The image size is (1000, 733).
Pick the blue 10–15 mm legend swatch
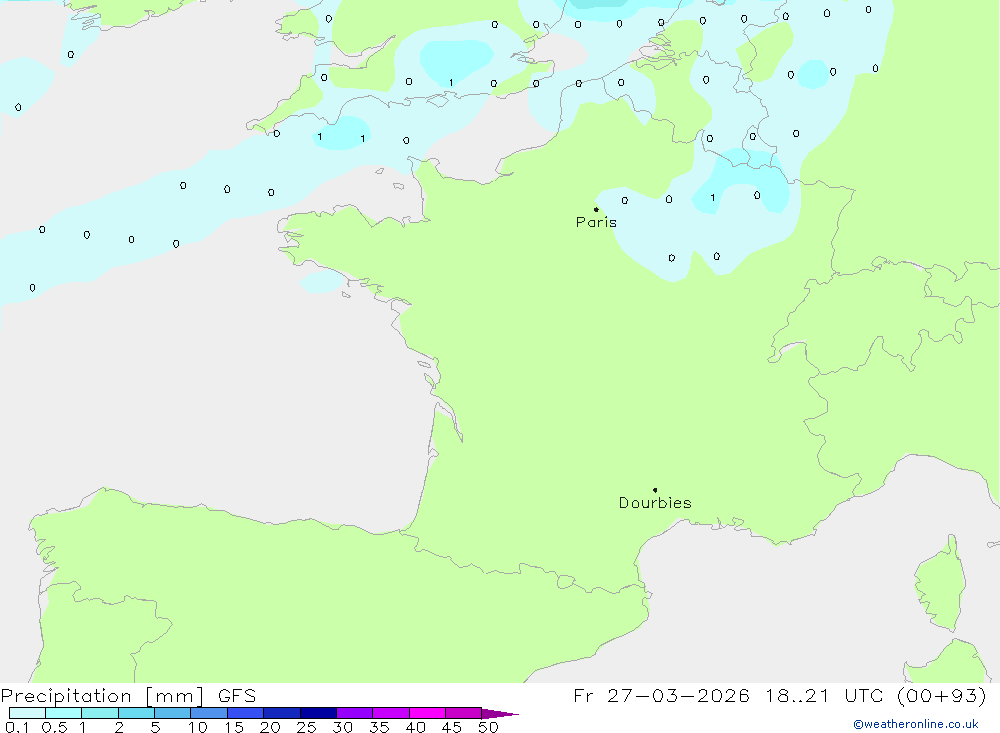(x=209, y=713)
